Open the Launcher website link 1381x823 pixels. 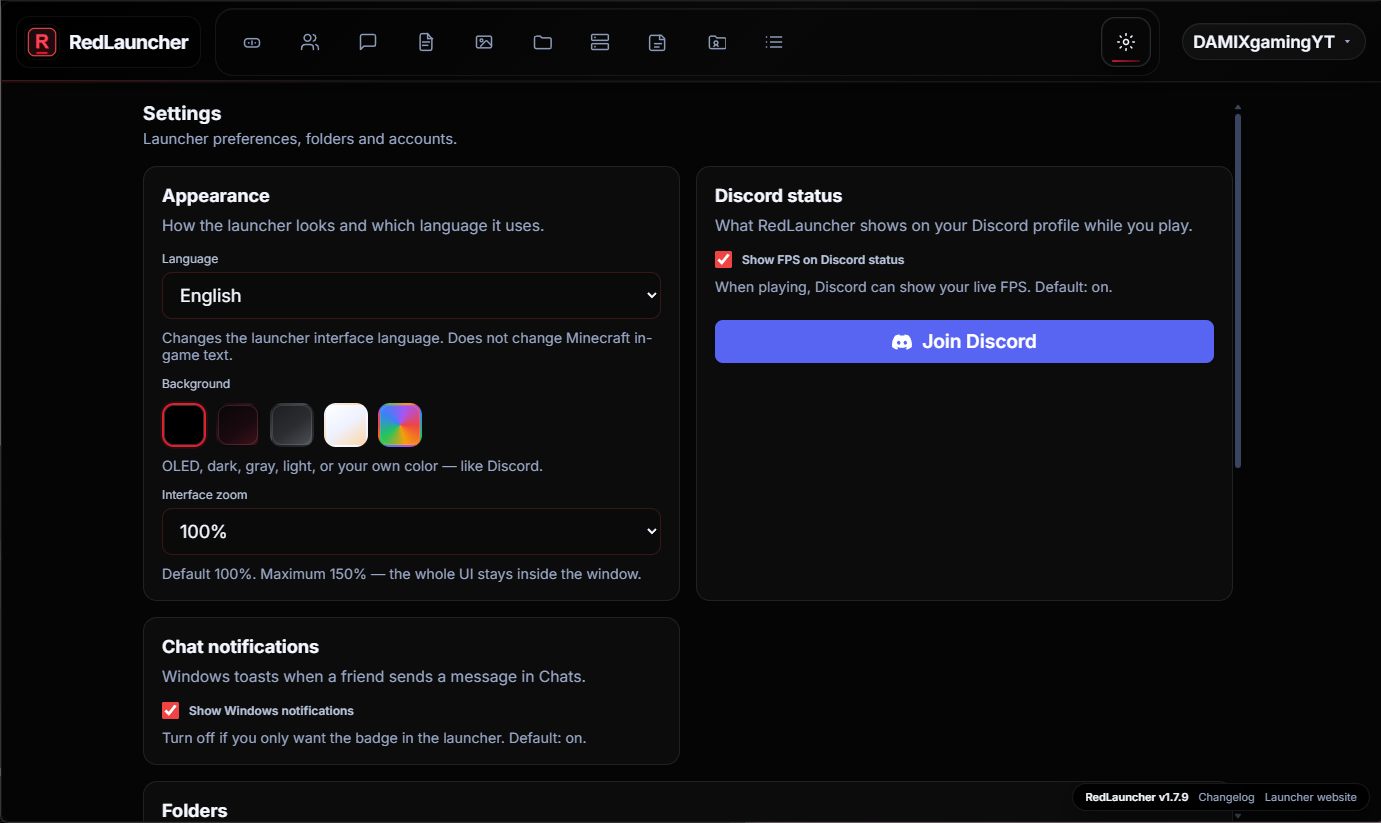pos(1311,797)
